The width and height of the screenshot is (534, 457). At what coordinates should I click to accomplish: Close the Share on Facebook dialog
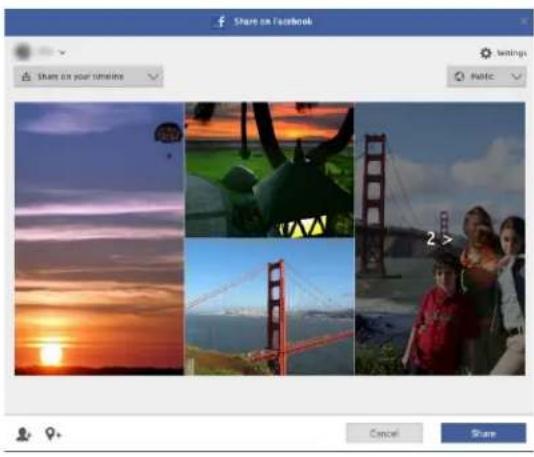(524, 21)
